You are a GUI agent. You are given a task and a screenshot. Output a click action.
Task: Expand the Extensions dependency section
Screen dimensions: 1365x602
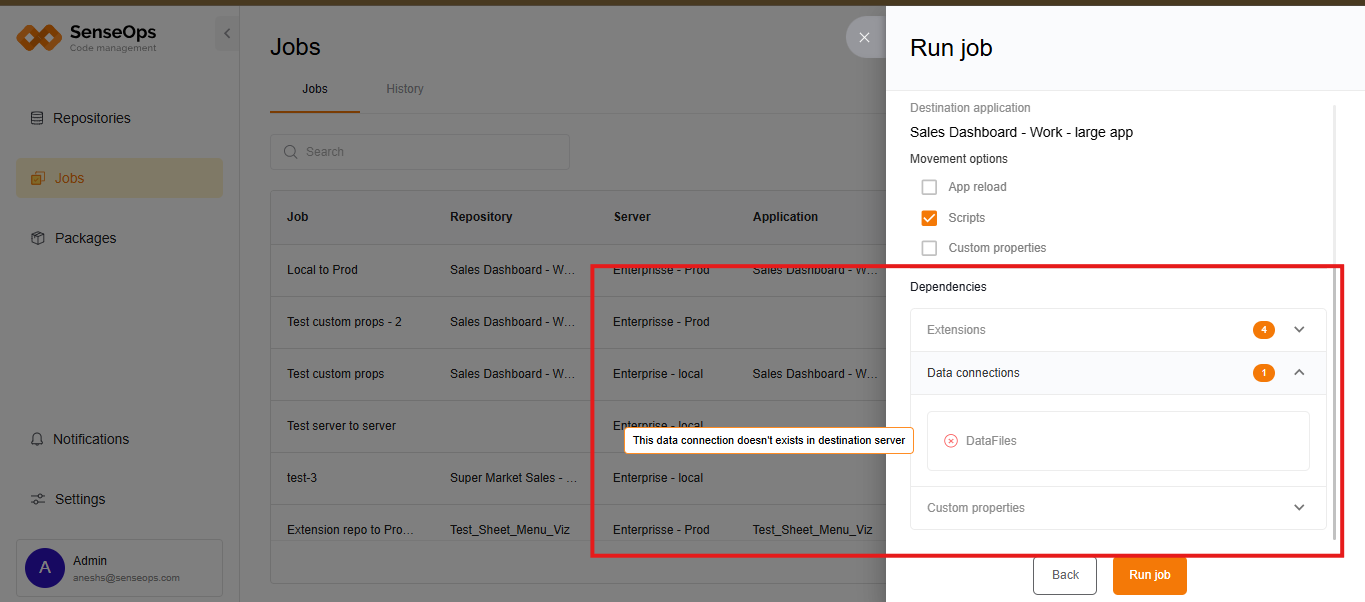pos(1118,330)
